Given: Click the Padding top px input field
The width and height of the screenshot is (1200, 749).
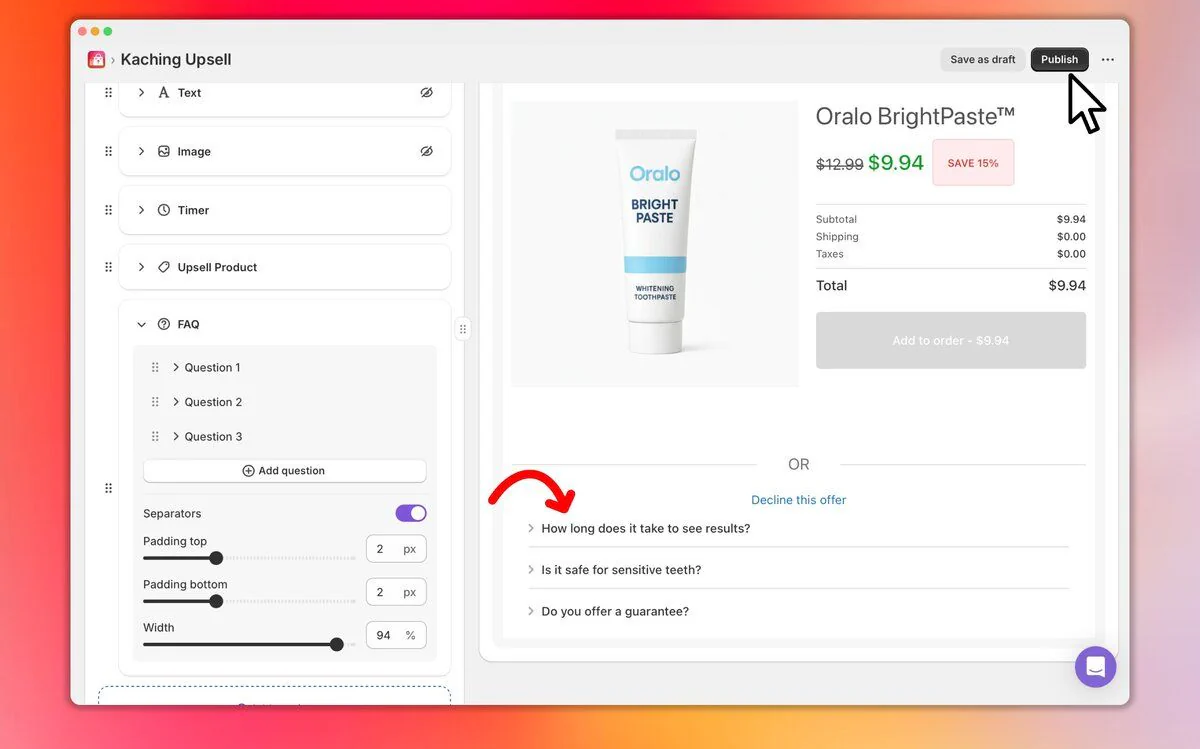Looking at the screenshot, I should (396, 549).
